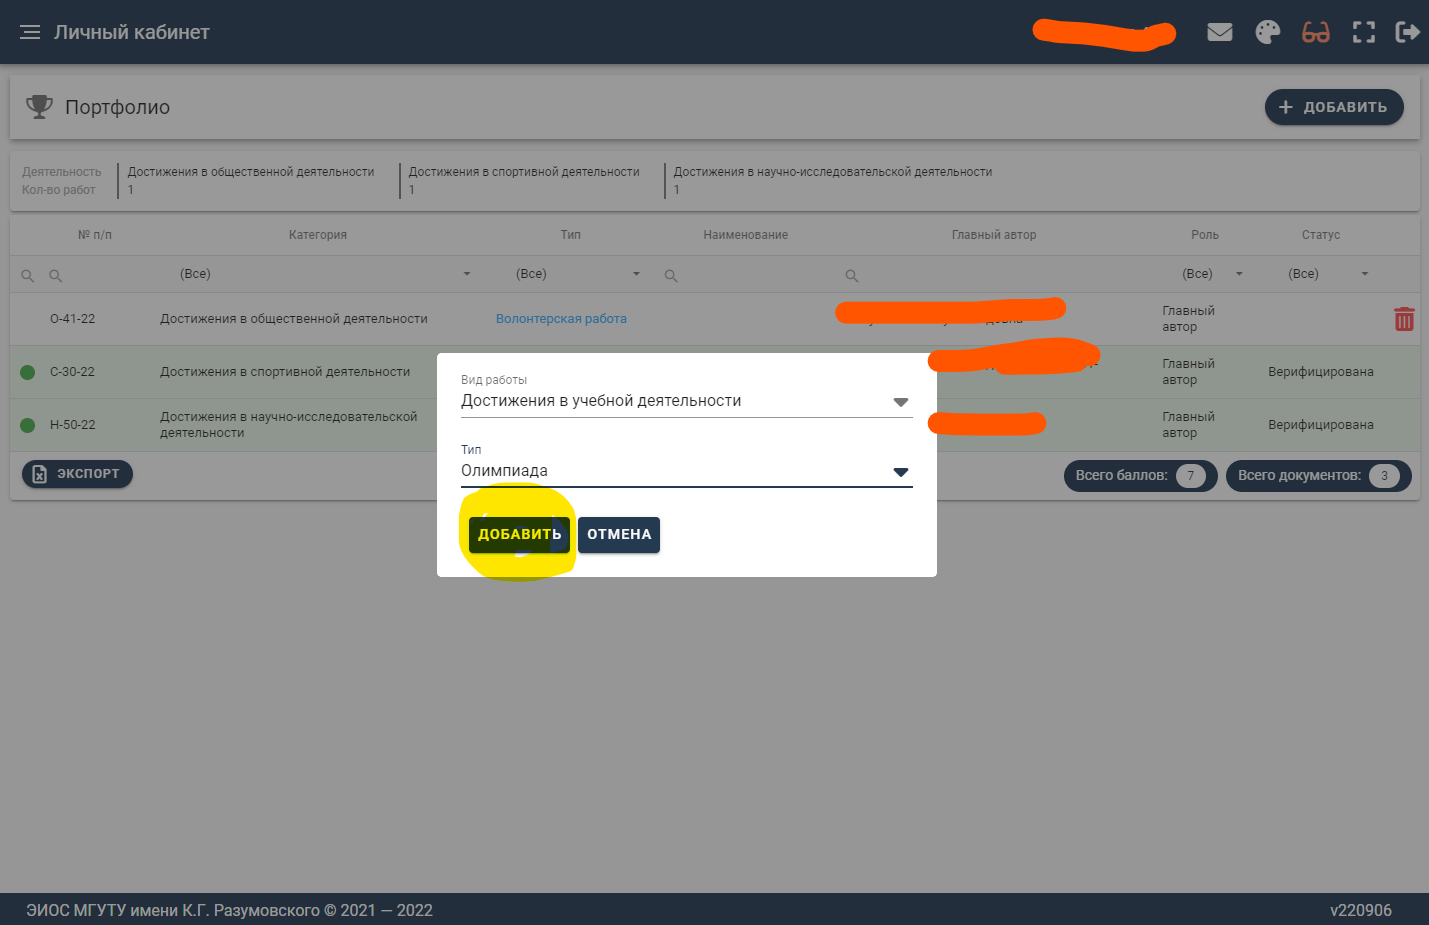The width and height of the screenshot is (1429, 925).
Task: Confirm with ДОБАВИТЬ button in dialog
Action: click(x=519, y=534)
